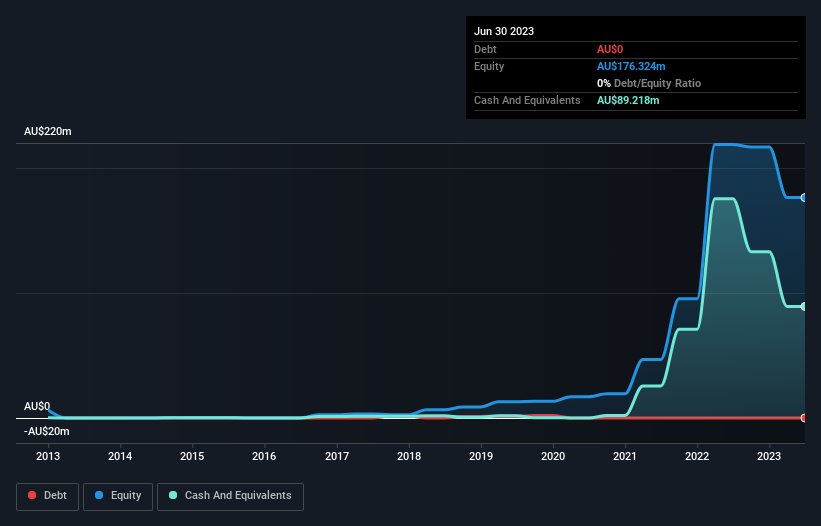
Task: Select the 2015 x-axis label
Action: tap(192, 456)
